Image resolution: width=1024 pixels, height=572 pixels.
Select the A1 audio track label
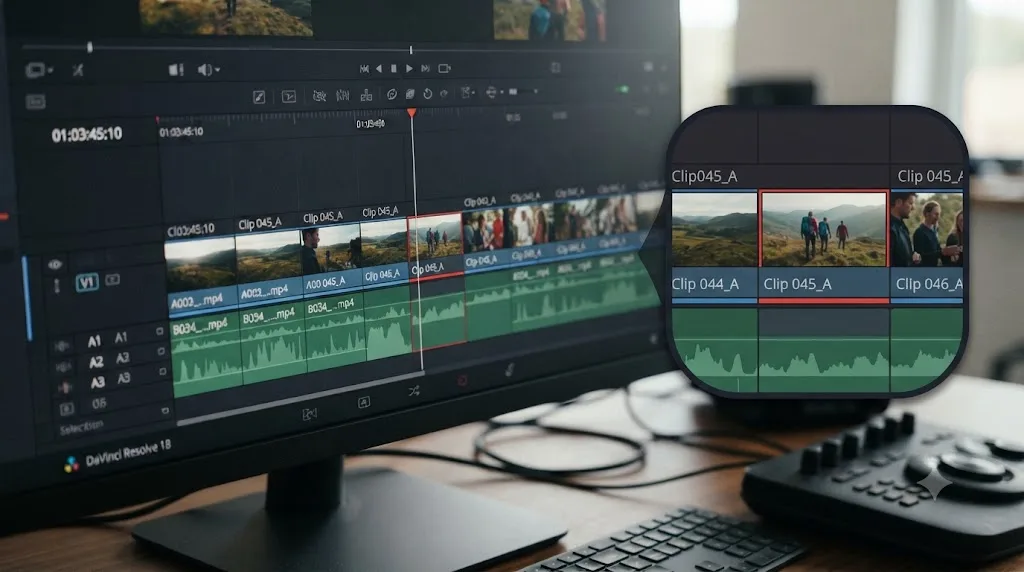[94, 341]
